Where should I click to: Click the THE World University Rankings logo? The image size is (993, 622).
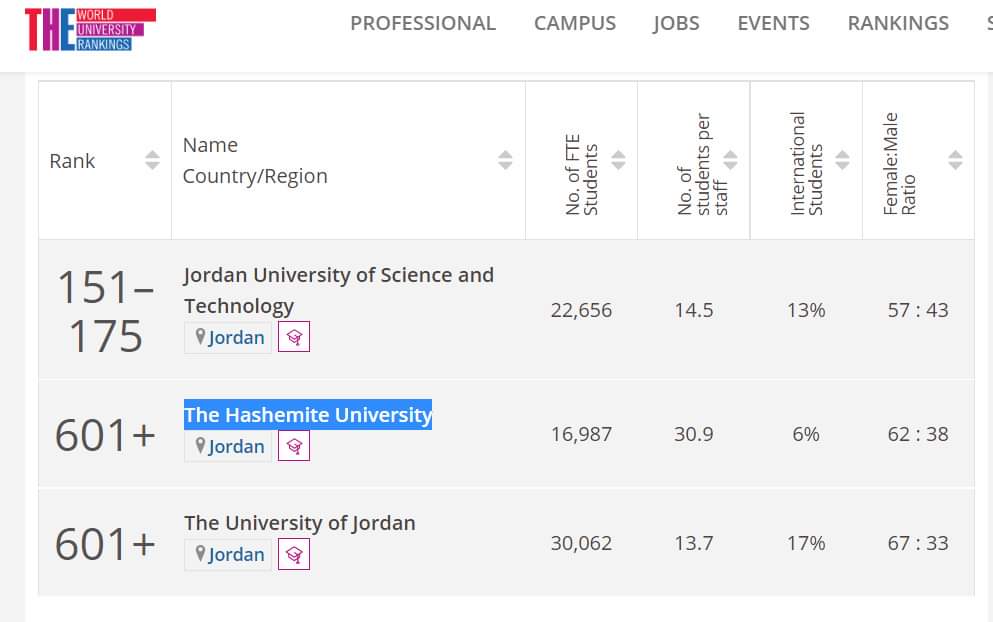click(90, 29)
